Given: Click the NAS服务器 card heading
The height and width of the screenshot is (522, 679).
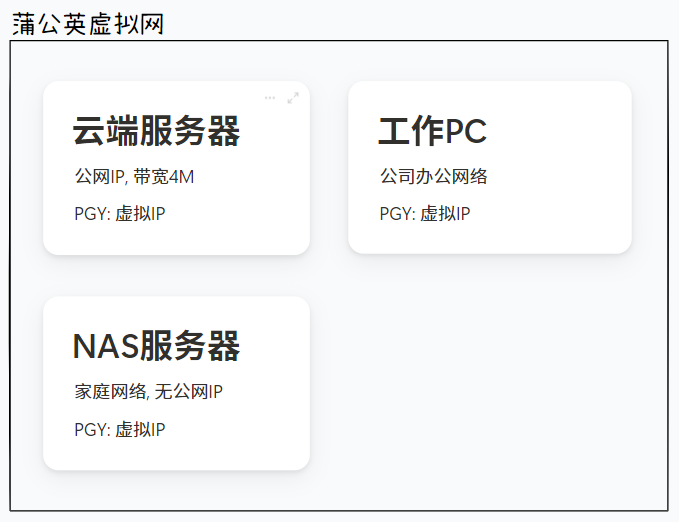Looking at the screenshot, I should pos(156,346).
